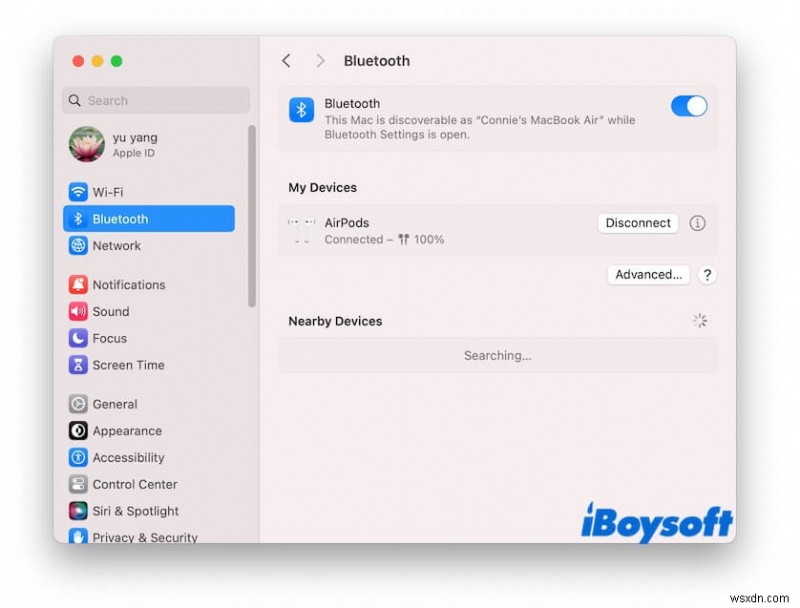Open Screen Time settings
This screenshot has height=608, width=800.
pyautogui.click(x=149, y=365)
